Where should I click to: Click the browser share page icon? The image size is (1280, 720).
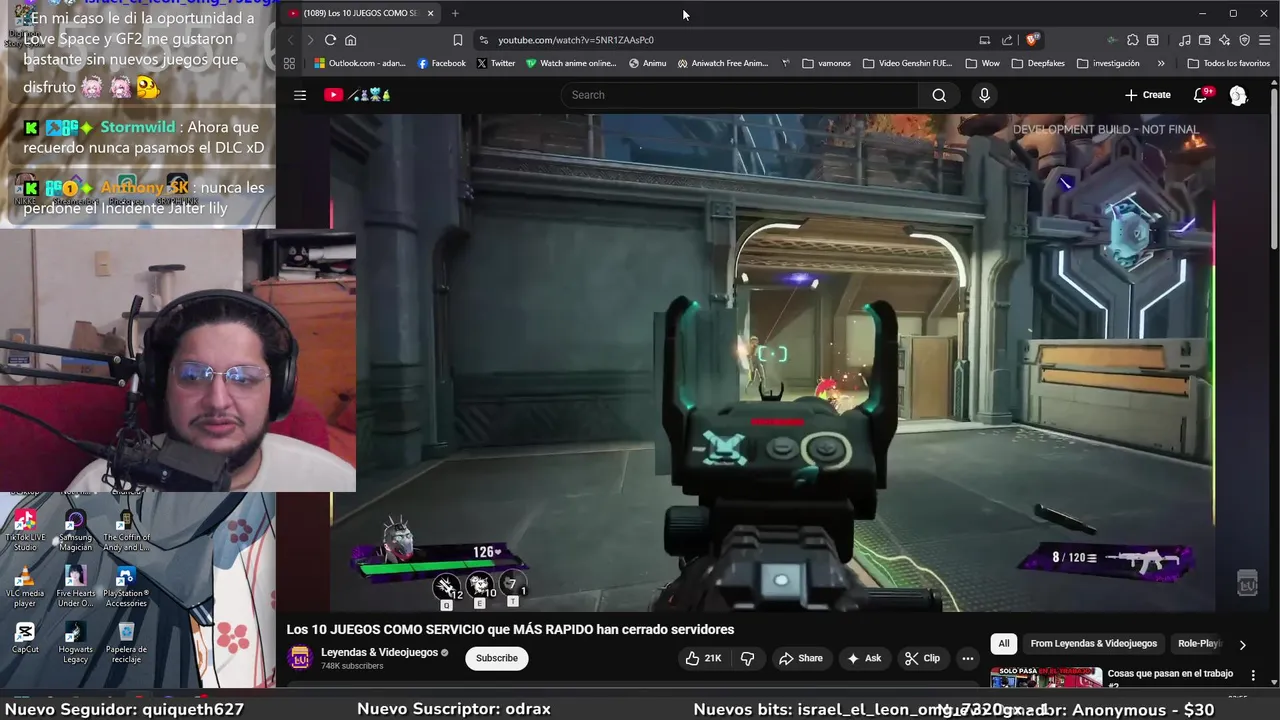click(x=1007, y=40)
